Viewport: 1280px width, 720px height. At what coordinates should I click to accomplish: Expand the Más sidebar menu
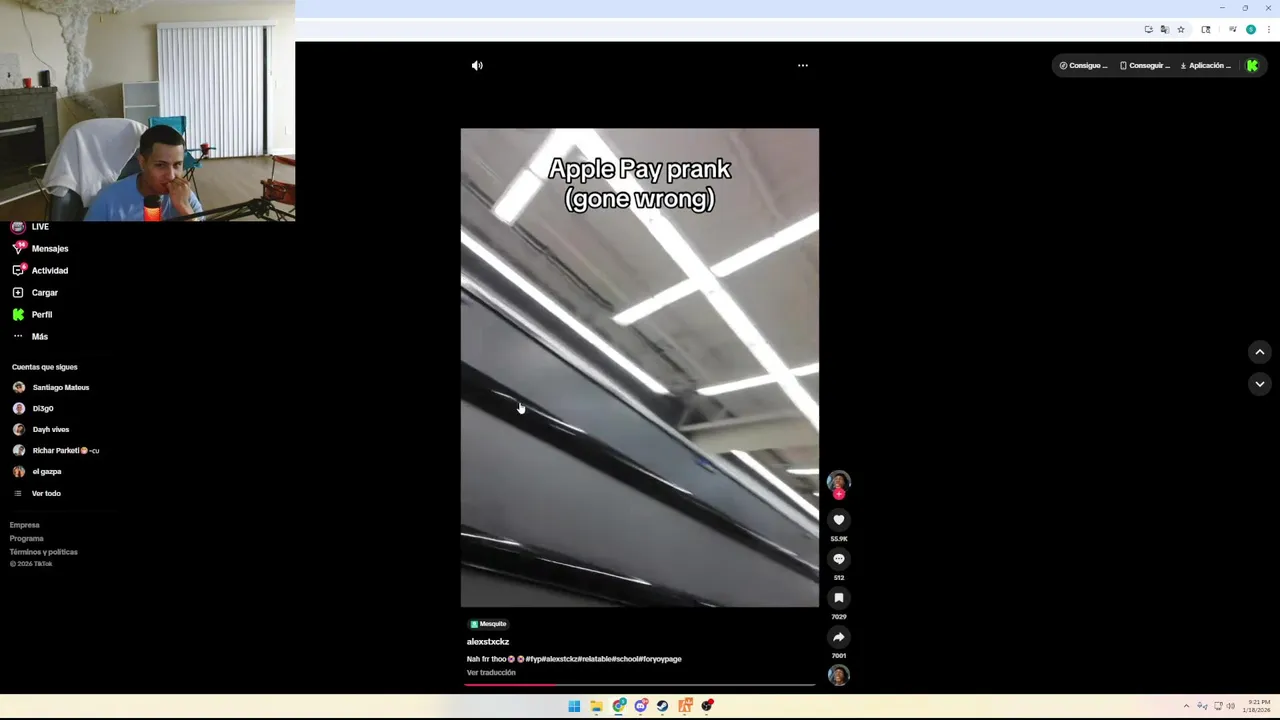point(30,336)
